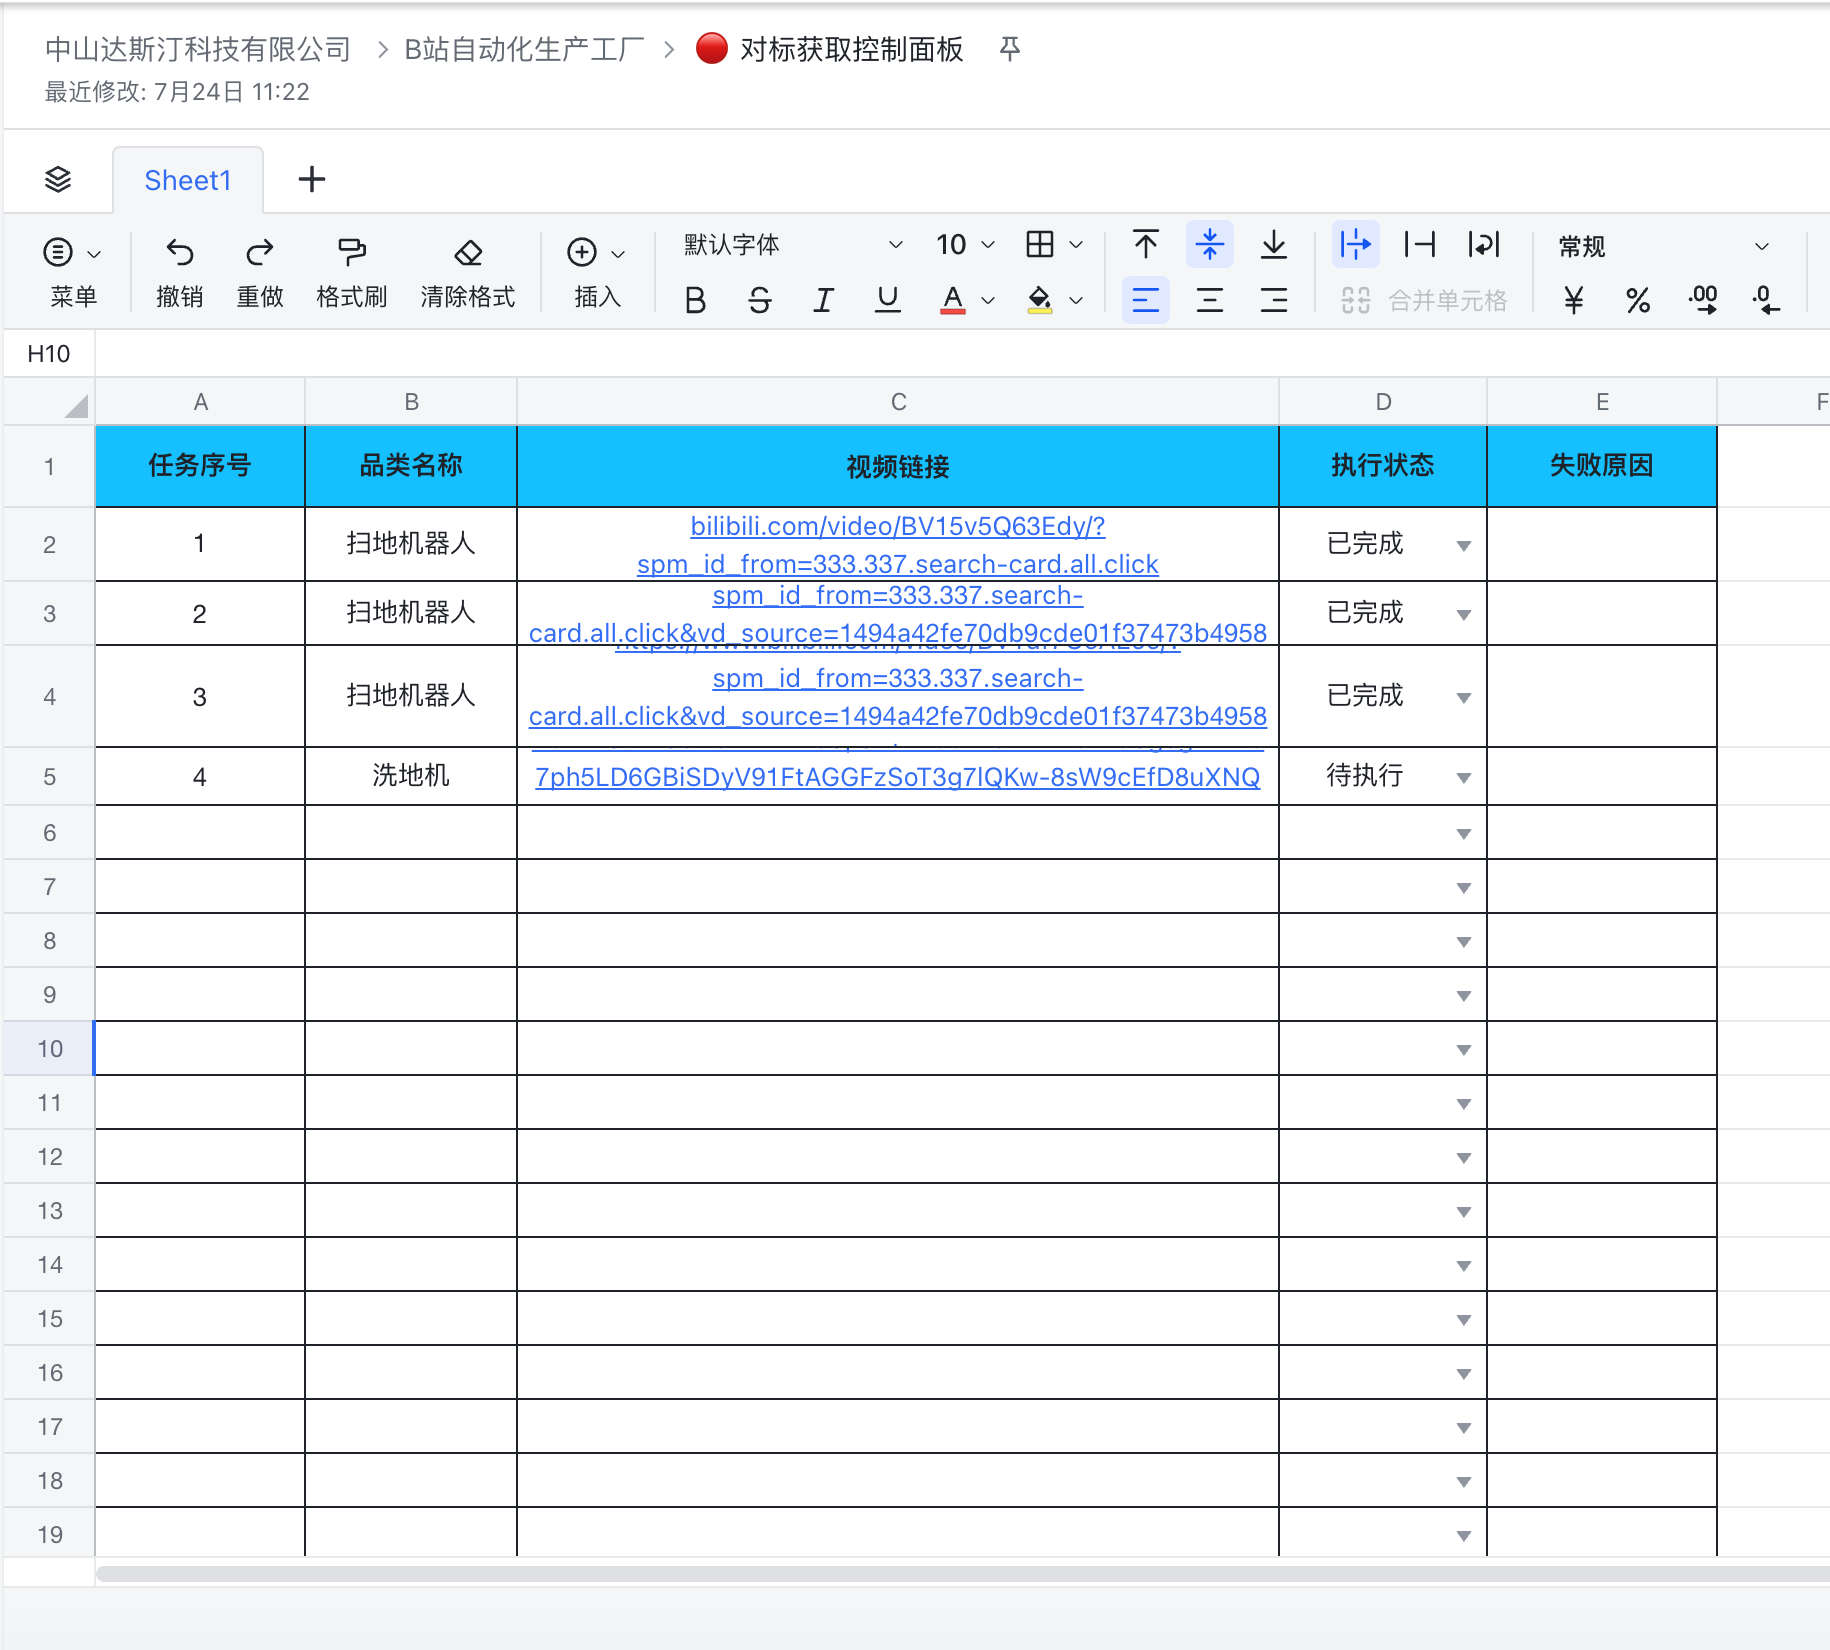The height and width of the screenshot is (1650, 1830).
Task: Select text wrap mode icon
Action: (x=1484, y=244)
